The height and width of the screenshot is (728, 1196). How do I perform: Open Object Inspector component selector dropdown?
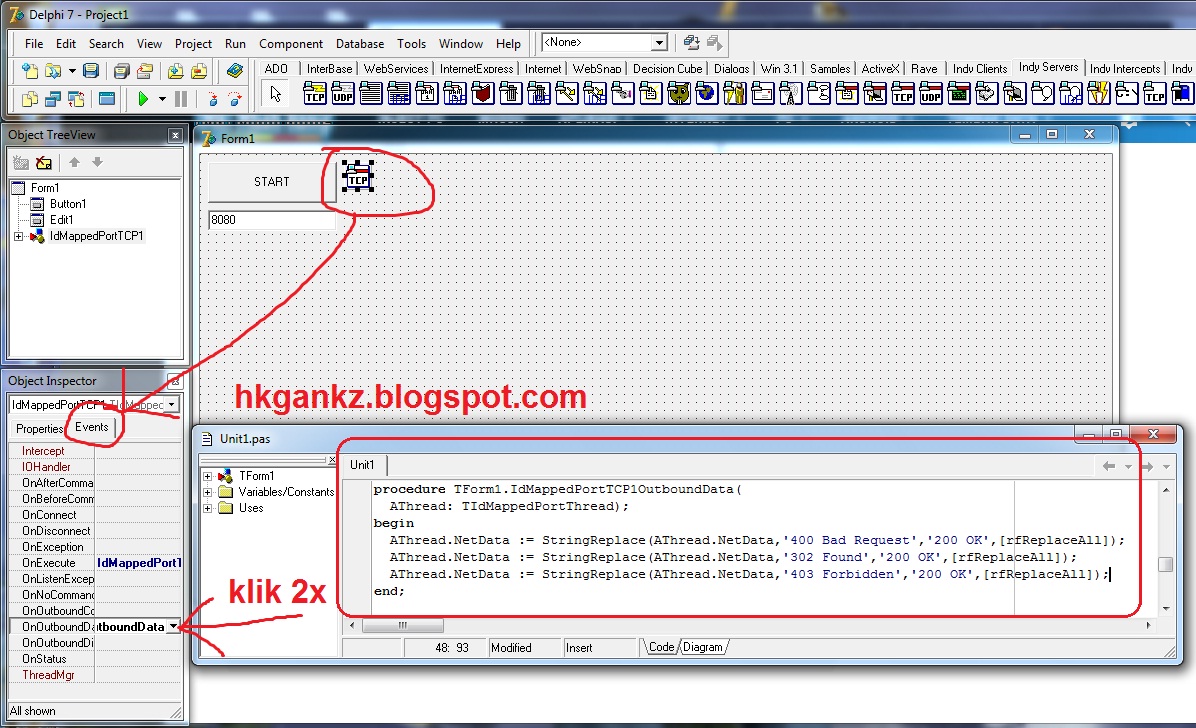coord(172,404)
